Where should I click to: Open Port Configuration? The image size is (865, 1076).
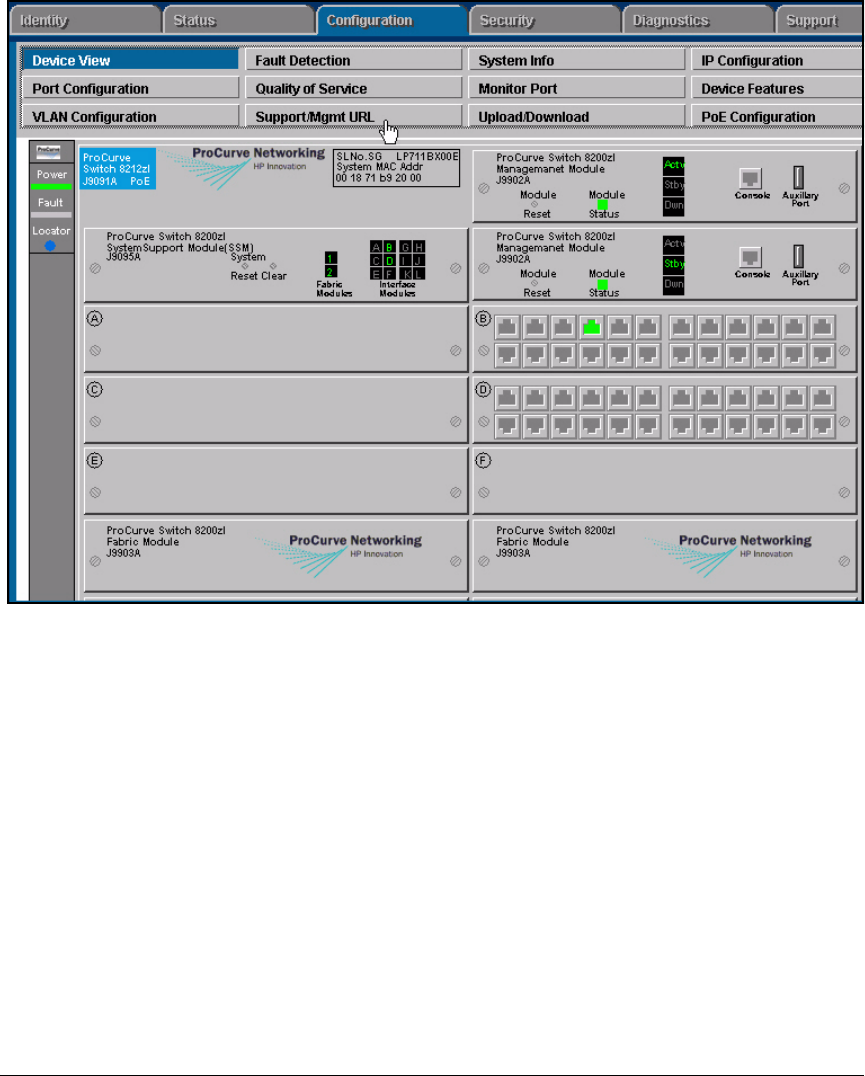pos(130,89)
